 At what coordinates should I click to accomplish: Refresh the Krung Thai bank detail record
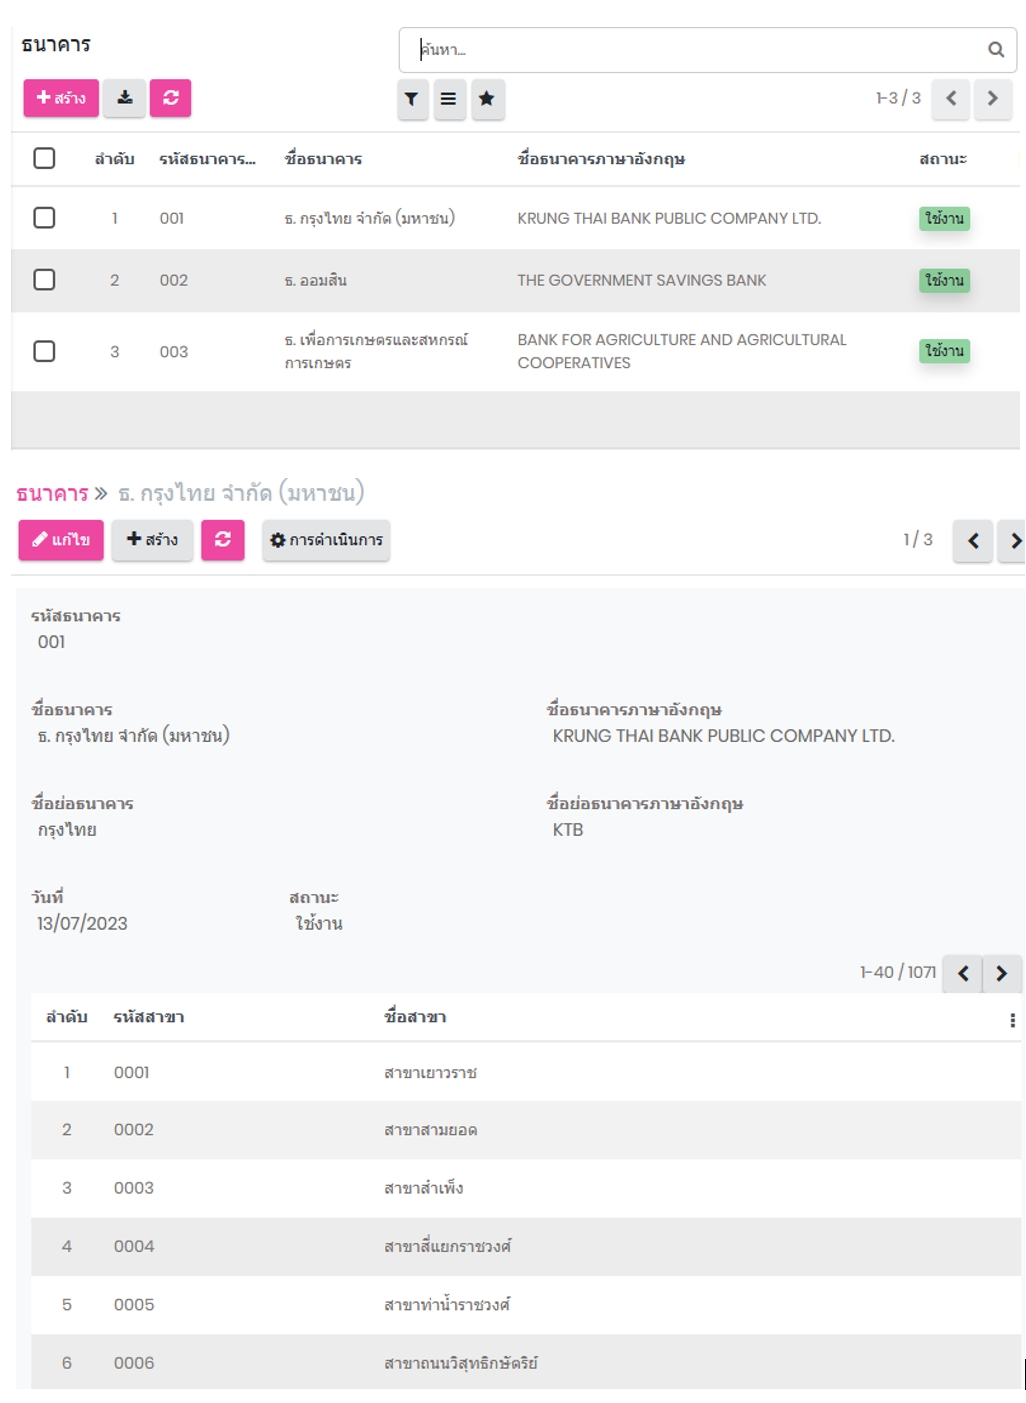pos(222,540)
